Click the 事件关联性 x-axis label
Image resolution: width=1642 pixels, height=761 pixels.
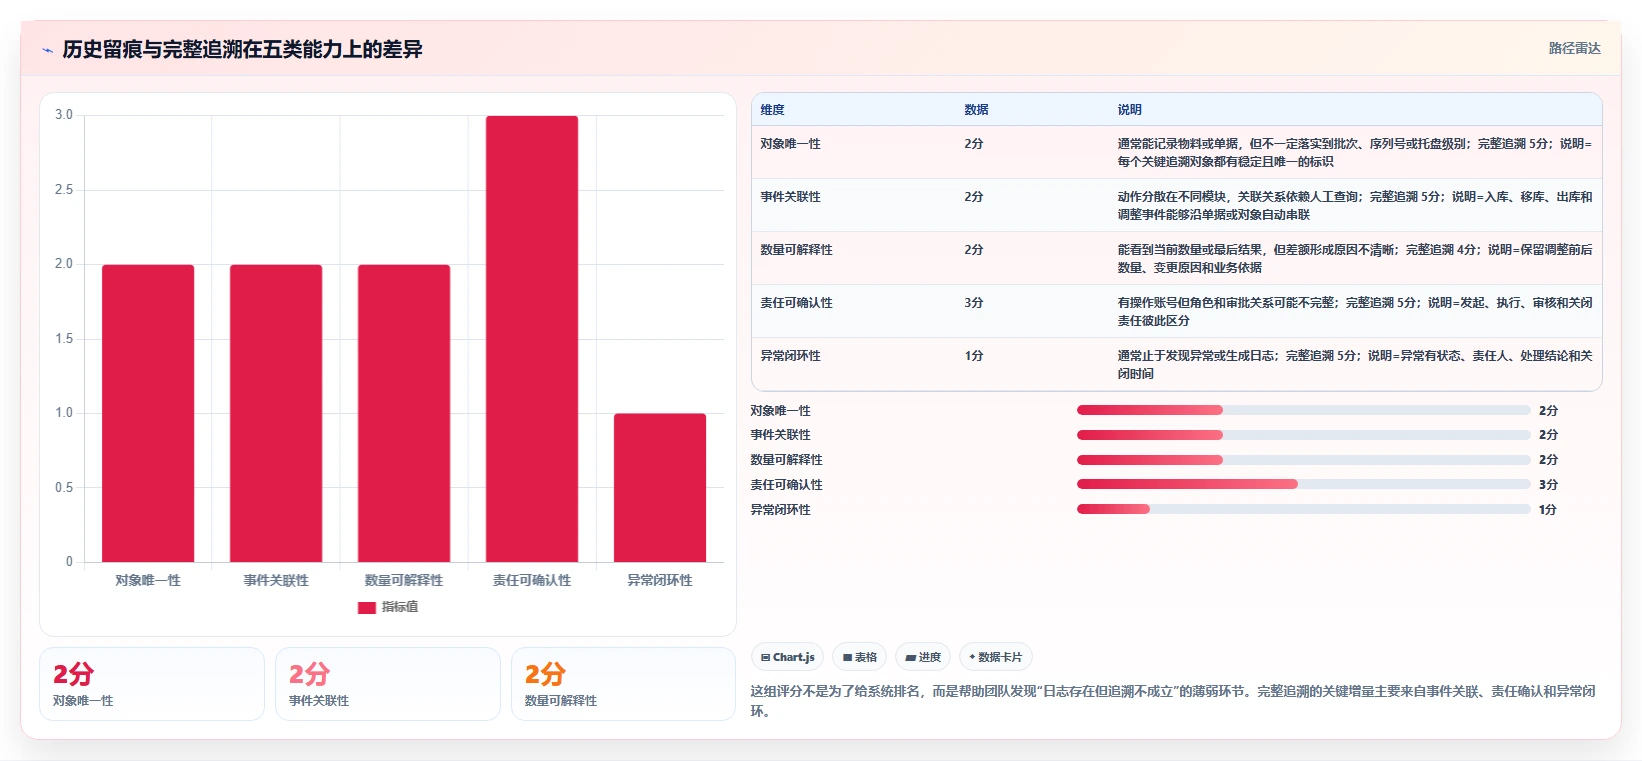coord(276,580)
